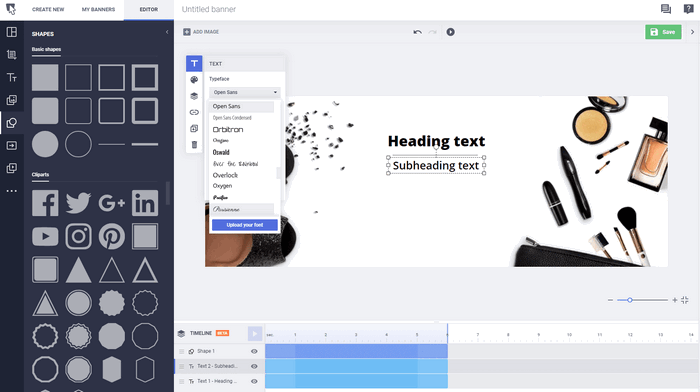Click the Shape 1 timeline bar
Screen dimensions: 700x392
click(356, 351)
